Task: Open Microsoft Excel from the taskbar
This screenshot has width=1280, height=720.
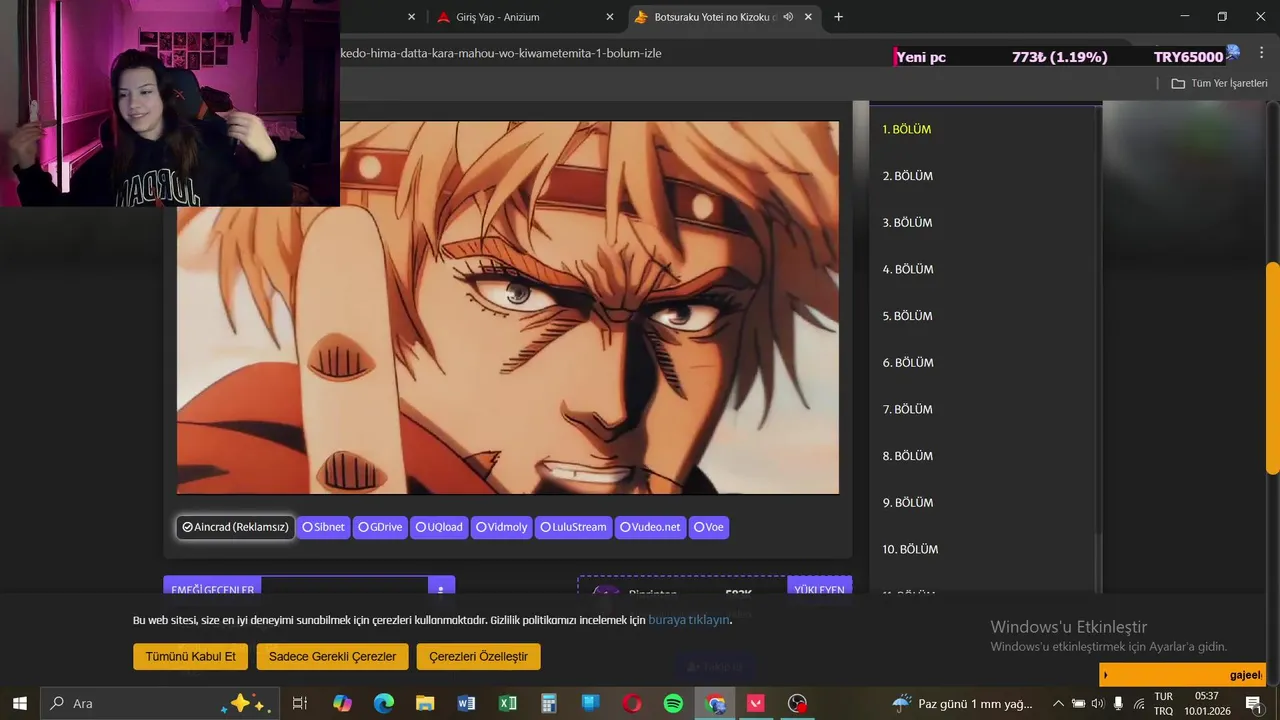Action: [508, 703]
